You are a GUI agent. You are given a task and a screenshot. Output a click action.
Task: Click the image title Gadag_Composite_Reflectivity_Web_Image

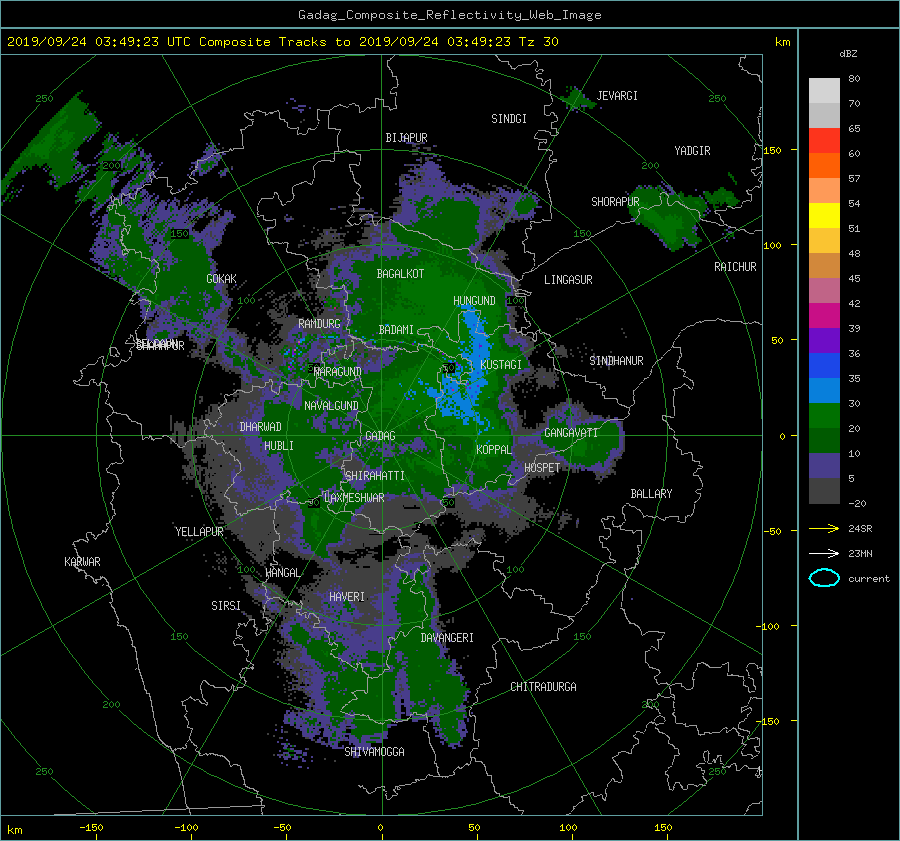click(x=449, y=14)
